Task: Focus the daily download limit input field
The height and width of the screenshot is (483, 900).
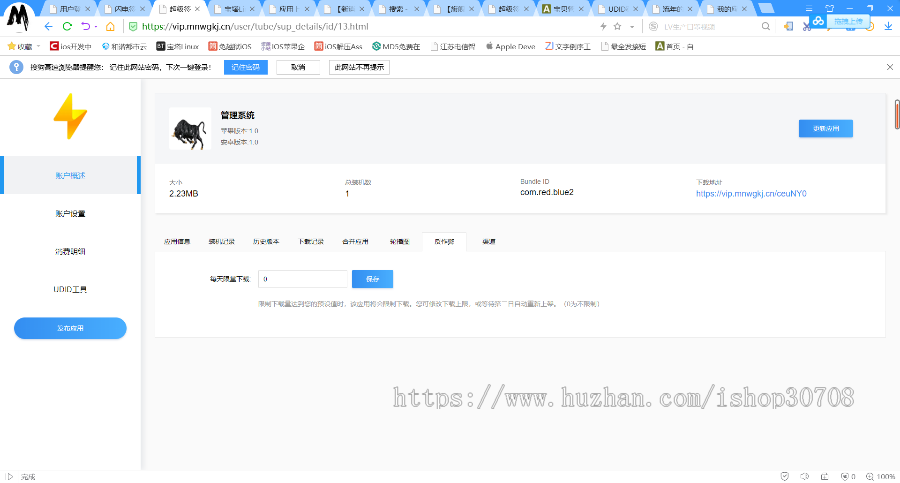Action: [302, 279]
